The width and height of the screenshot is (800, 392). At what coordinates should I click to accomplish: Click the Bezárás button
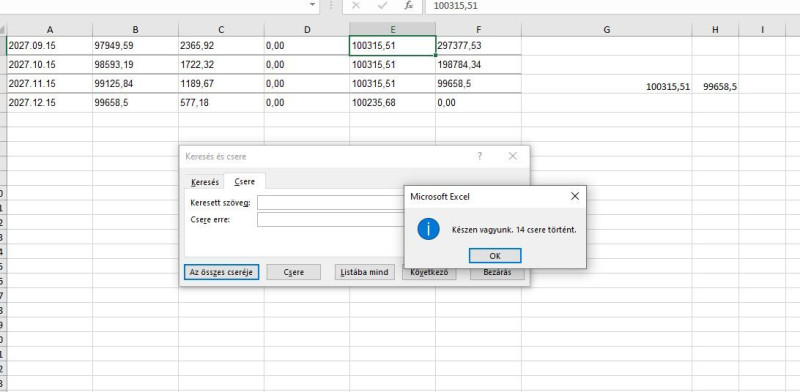[497, 273]
